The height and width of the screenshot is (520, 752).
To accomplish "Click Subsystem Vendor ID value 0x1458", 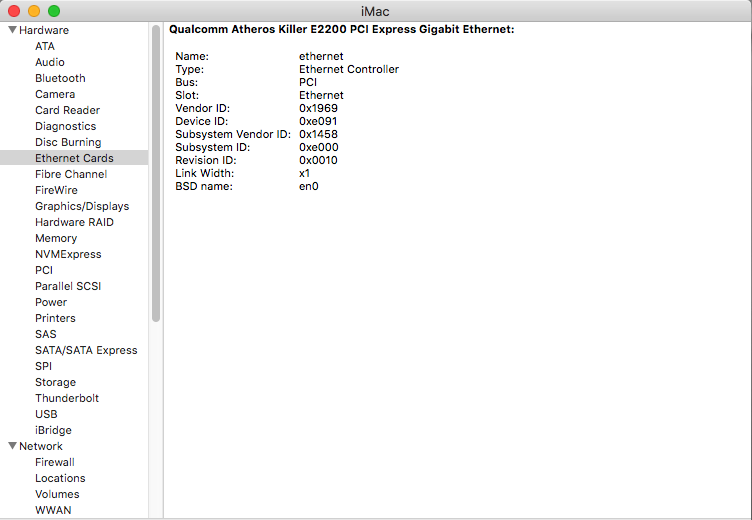I will coord(318,134).
